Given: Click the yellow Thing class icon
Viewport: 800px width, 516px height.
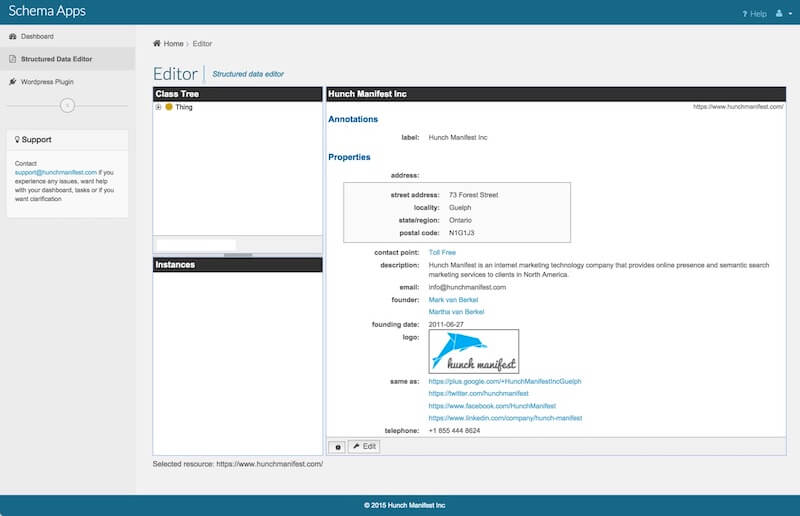Looking at the screenshot, I should (x=169, y=107).
